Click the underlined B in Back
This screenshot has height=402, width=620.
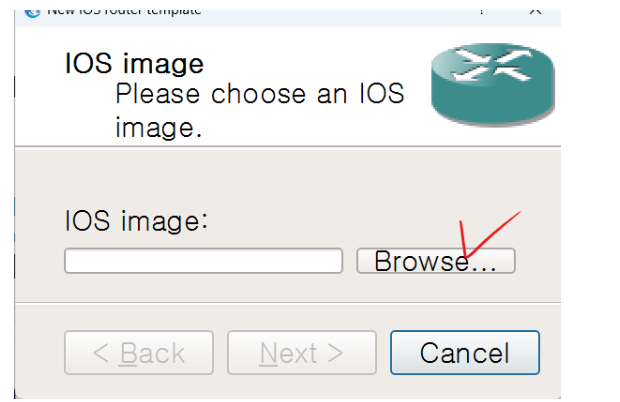point(129,353)
